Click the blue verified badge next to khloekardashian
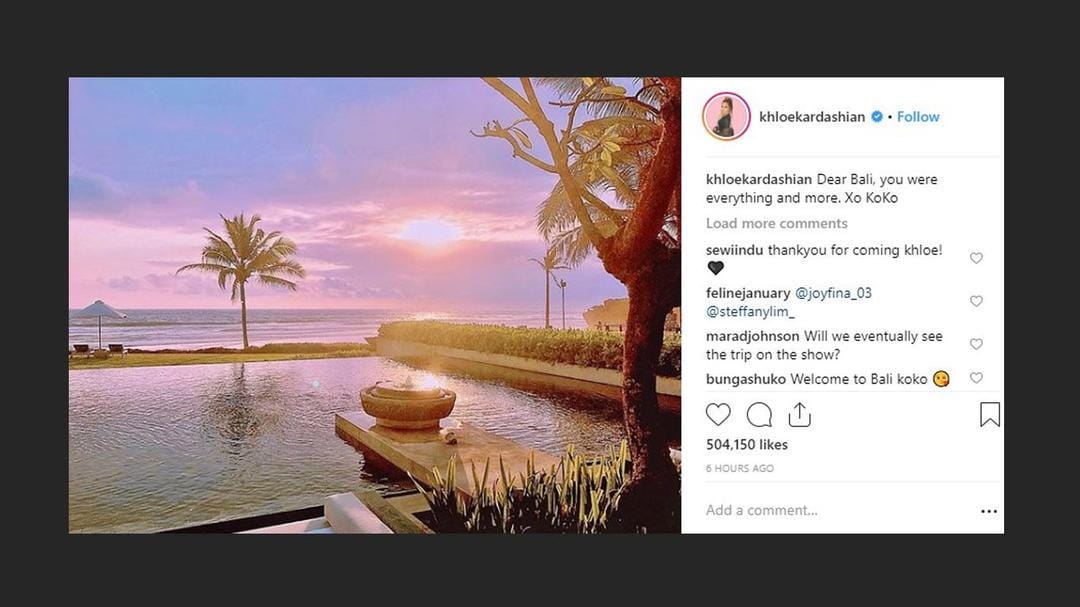The image size is (1080, 607). tap(876, 116)
